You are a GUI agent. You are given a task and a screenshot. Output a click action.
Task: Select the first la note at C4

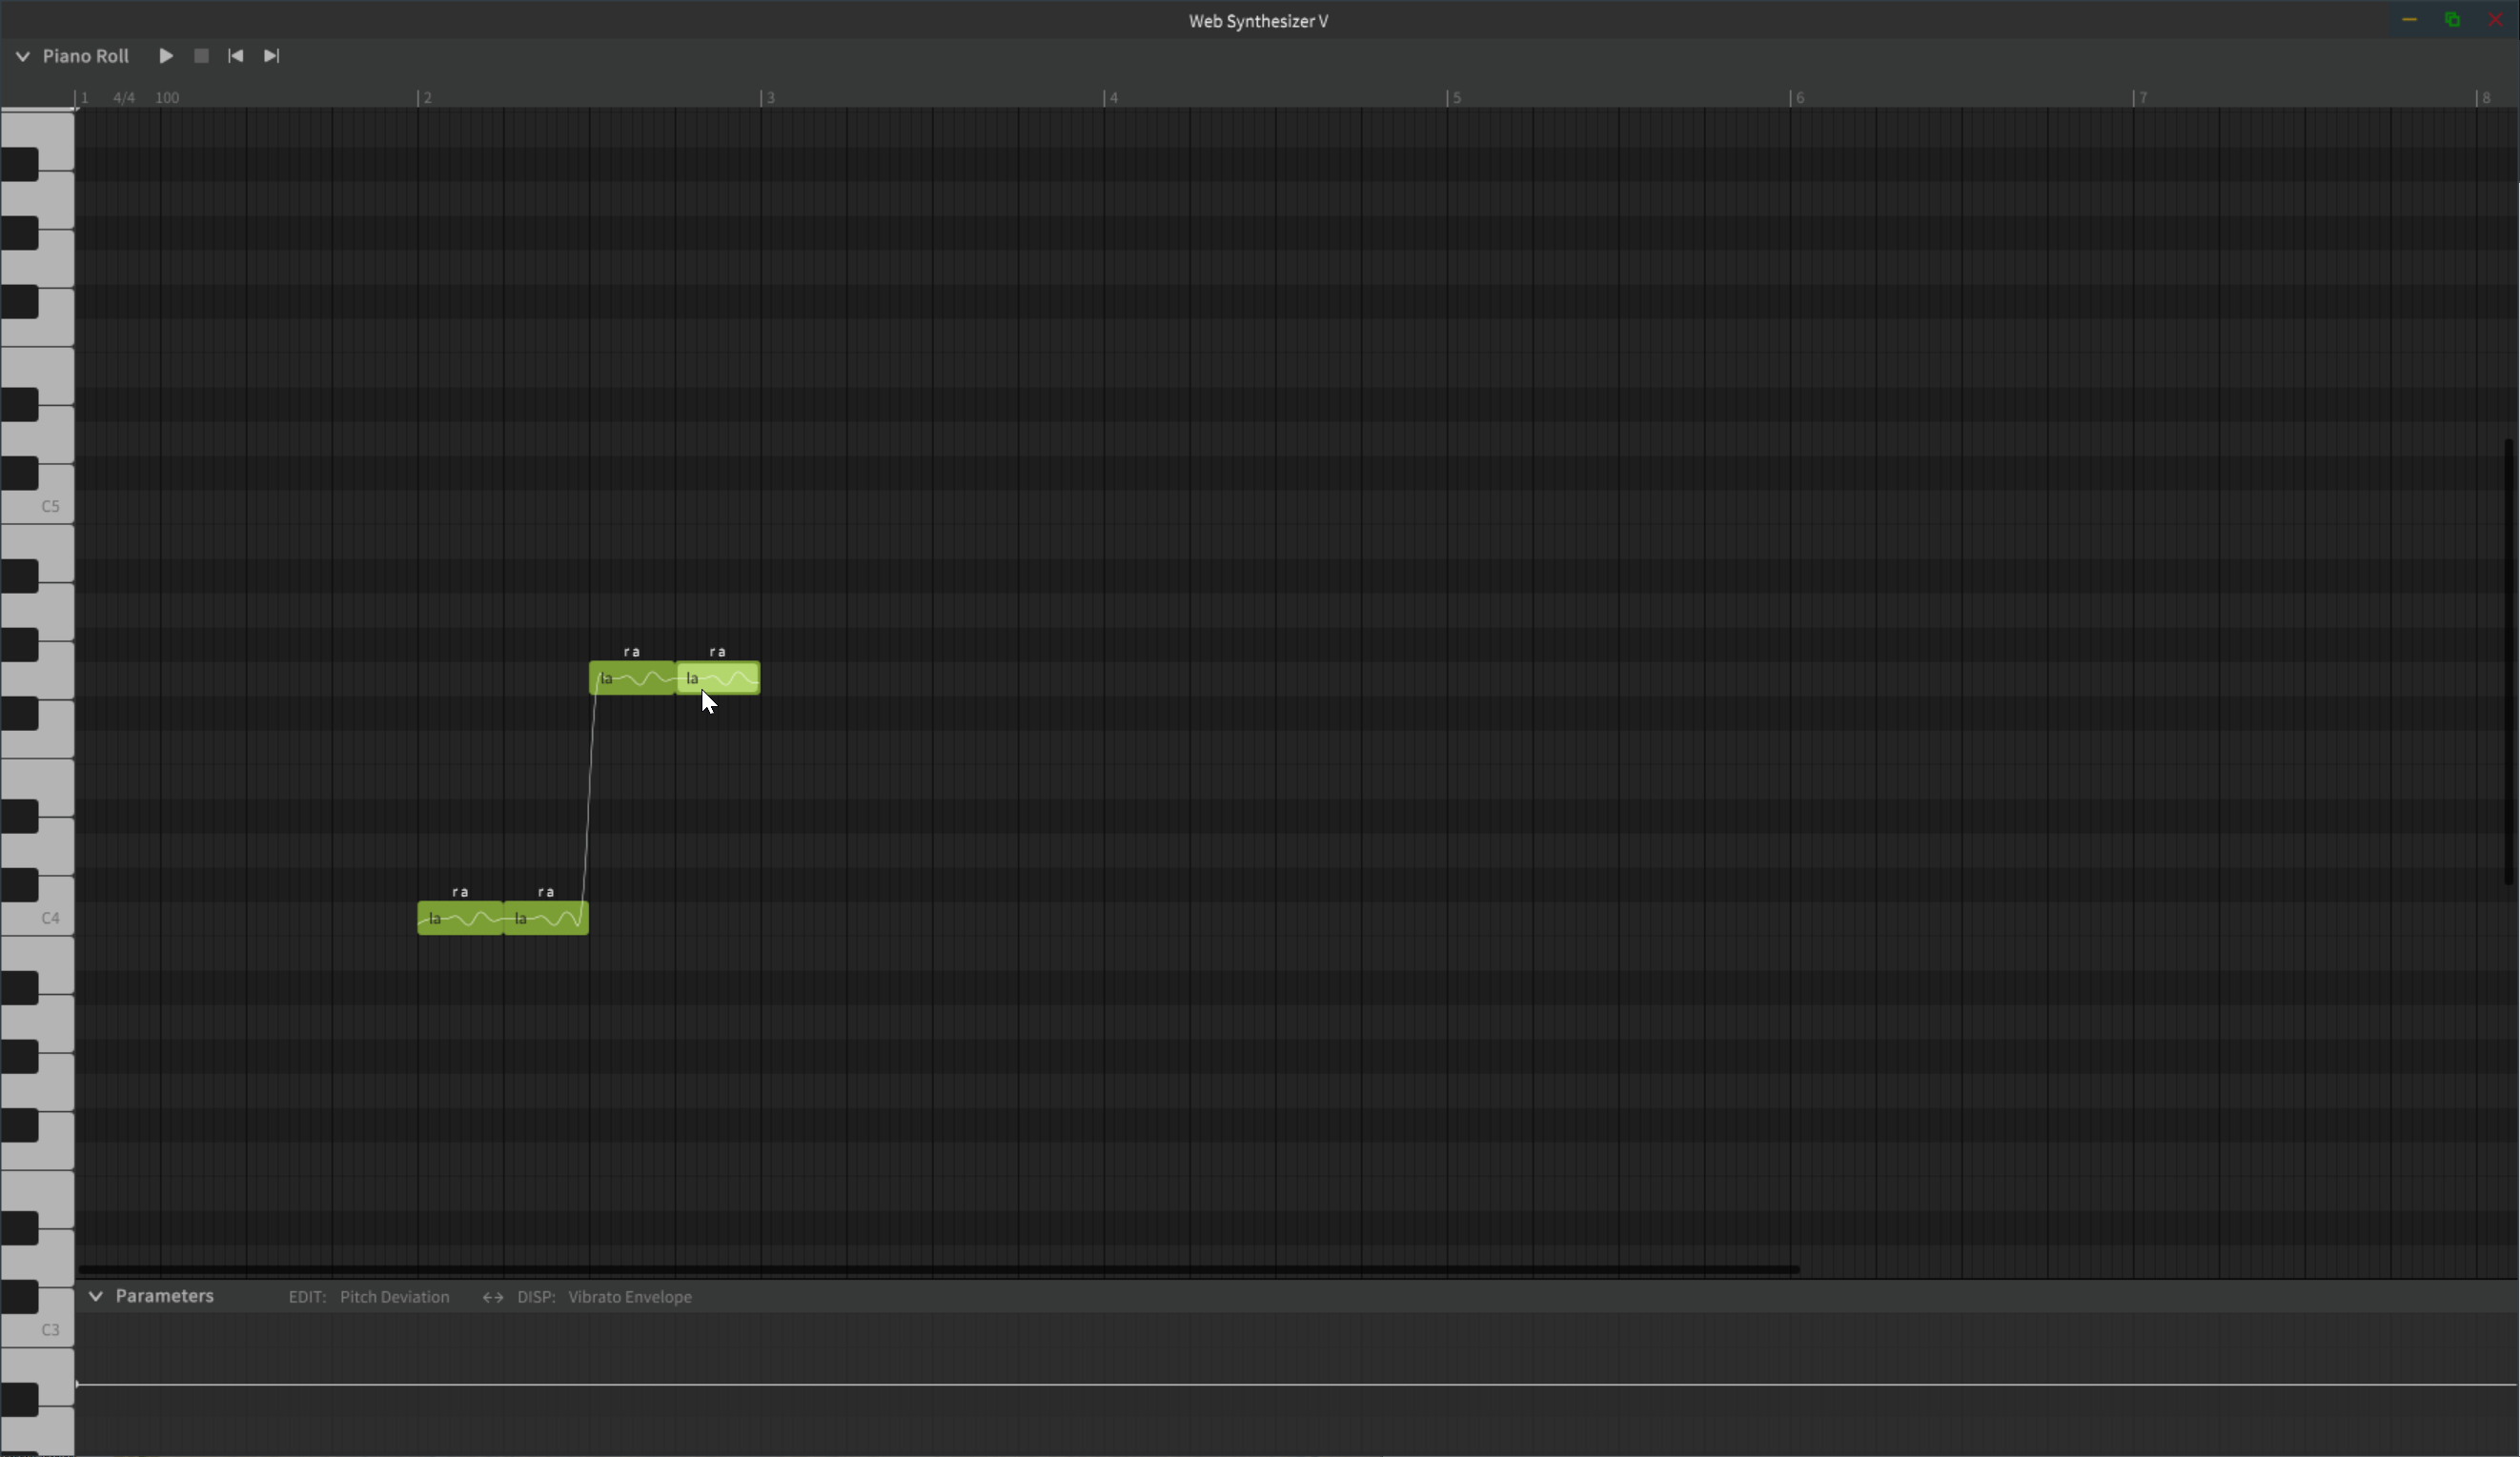[460, 918]
